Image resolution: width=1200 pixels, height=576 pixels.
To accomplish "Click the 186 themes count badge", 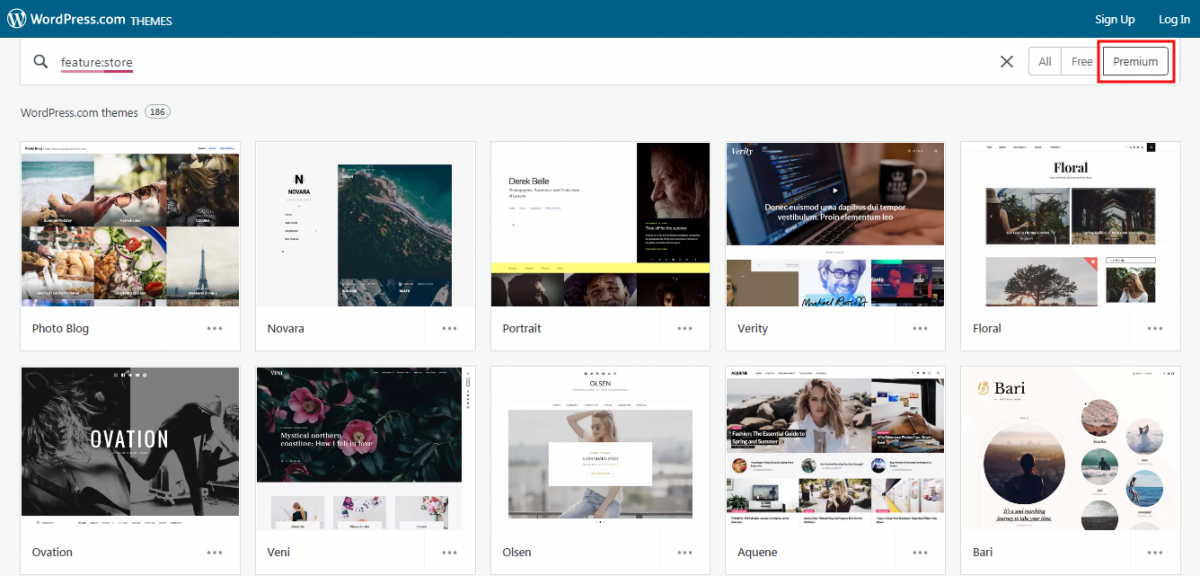I will 157,112.
